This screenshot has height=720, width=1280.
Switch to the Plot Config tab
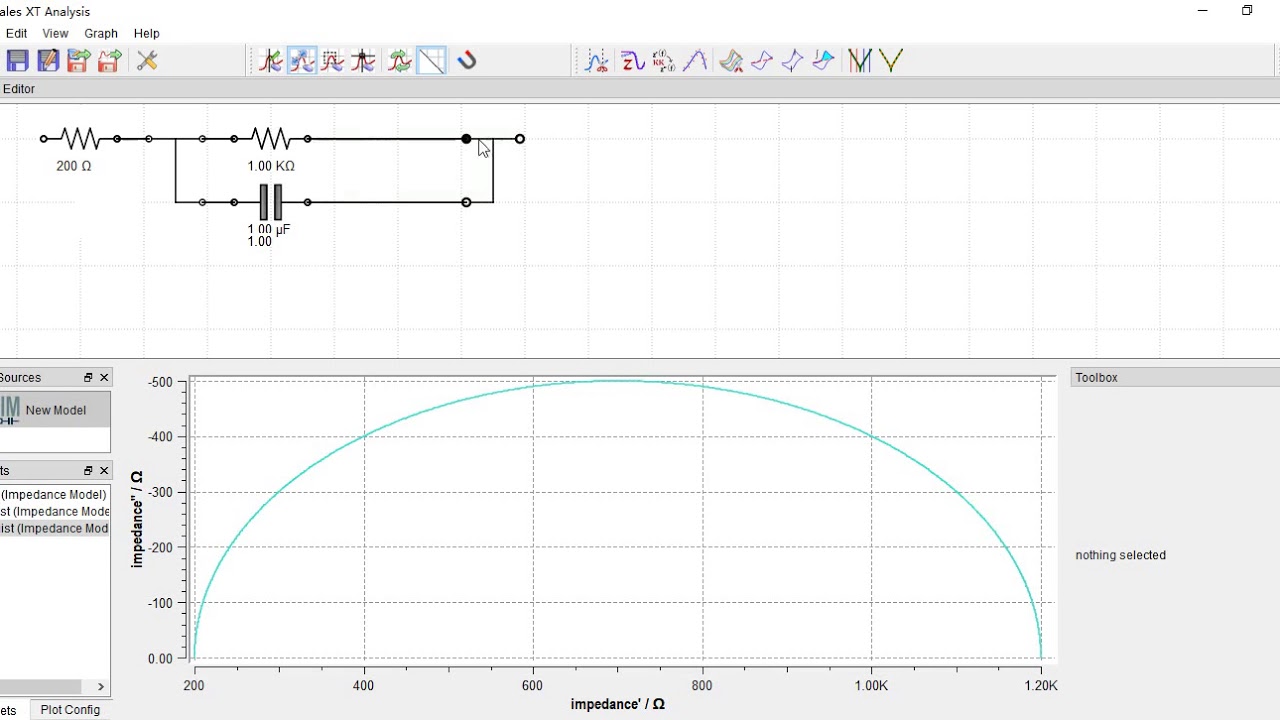point(70,710)
